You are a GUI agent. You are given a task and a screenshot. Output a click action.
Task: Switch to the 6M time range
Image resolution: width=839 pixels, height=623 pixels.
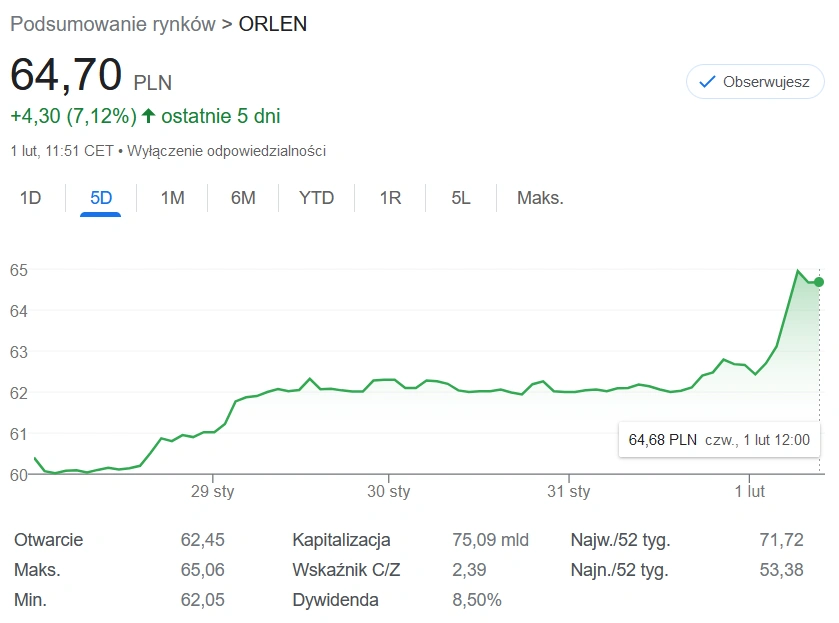(x=243, y=198)
